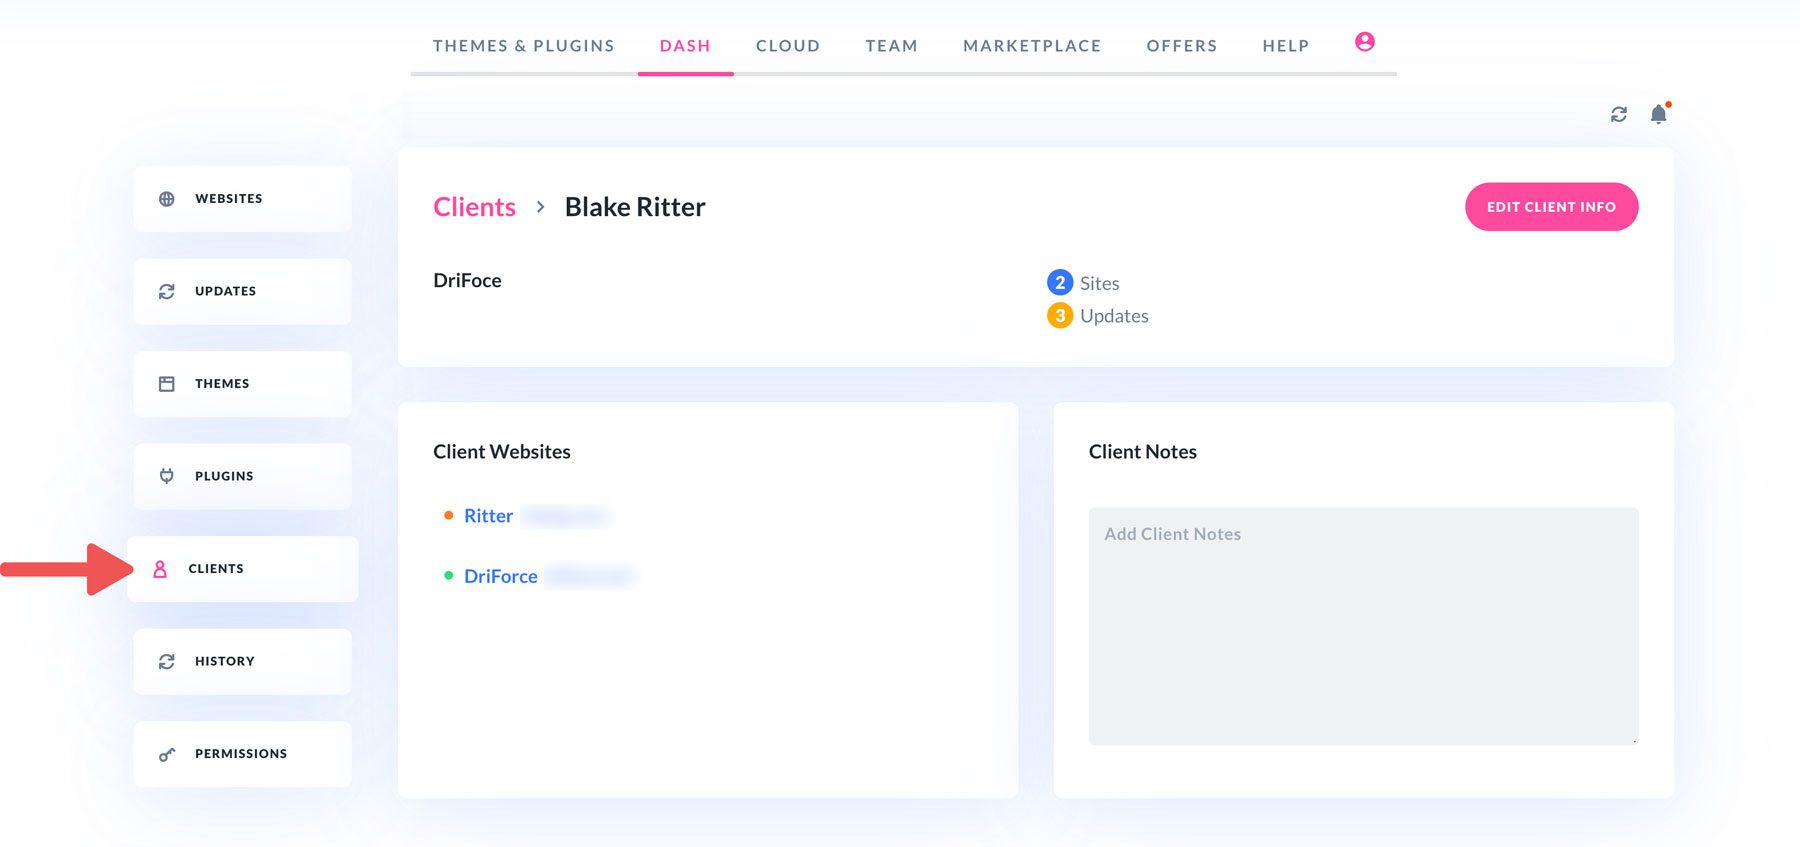Click the 3 Updates count badge
The height and width of the screenshot is (847, 1800).
tap(1060, 316)
